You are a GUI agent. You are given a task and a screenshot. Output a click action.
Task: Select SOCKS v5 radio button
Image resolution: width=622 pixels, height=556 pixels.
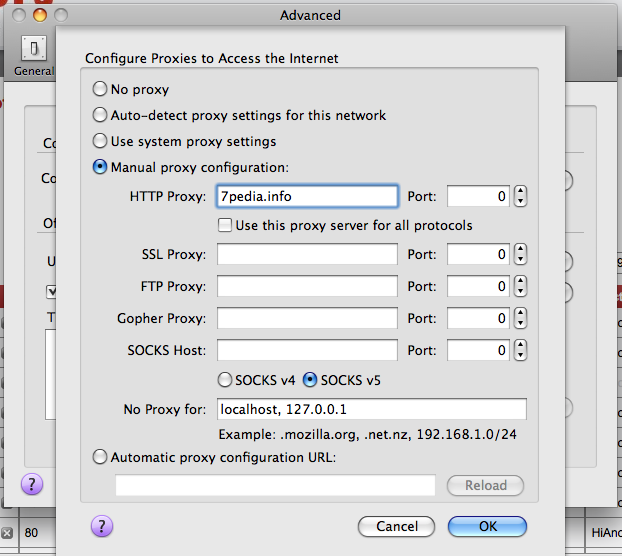coord(310,380)
